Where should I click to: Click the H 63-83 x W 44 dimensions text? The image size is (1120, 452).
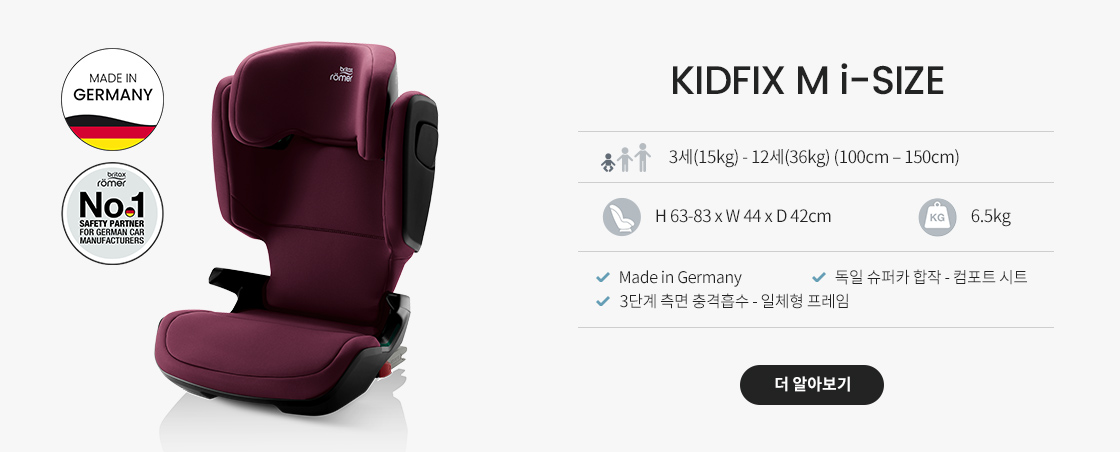point(743,216)
